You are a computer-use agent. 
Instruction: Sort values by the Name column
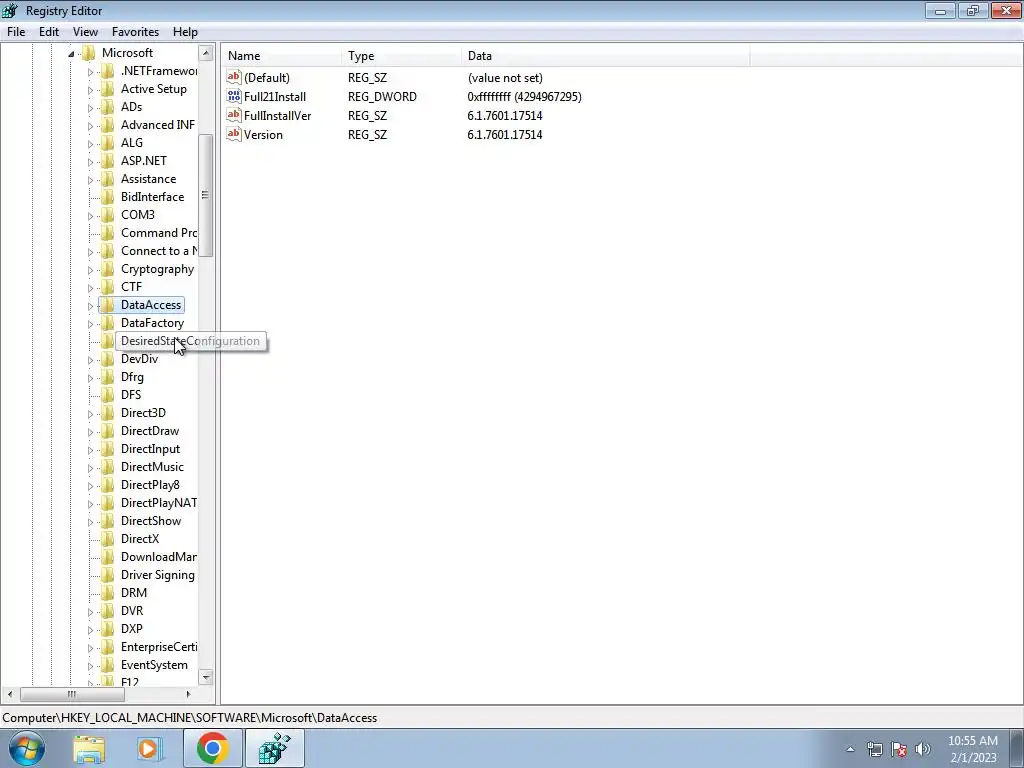281,56
